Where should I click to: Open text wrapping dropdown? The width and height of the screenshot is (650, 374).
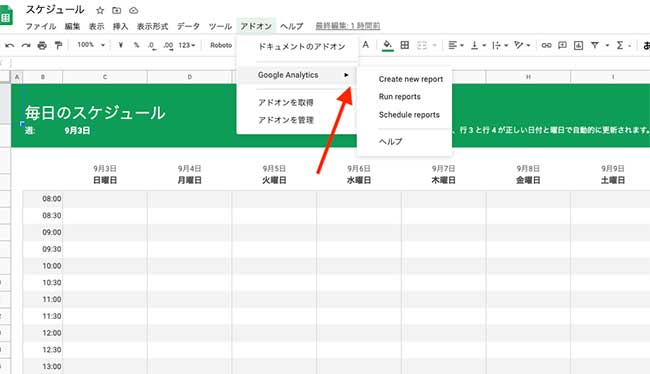coord(500,45)
